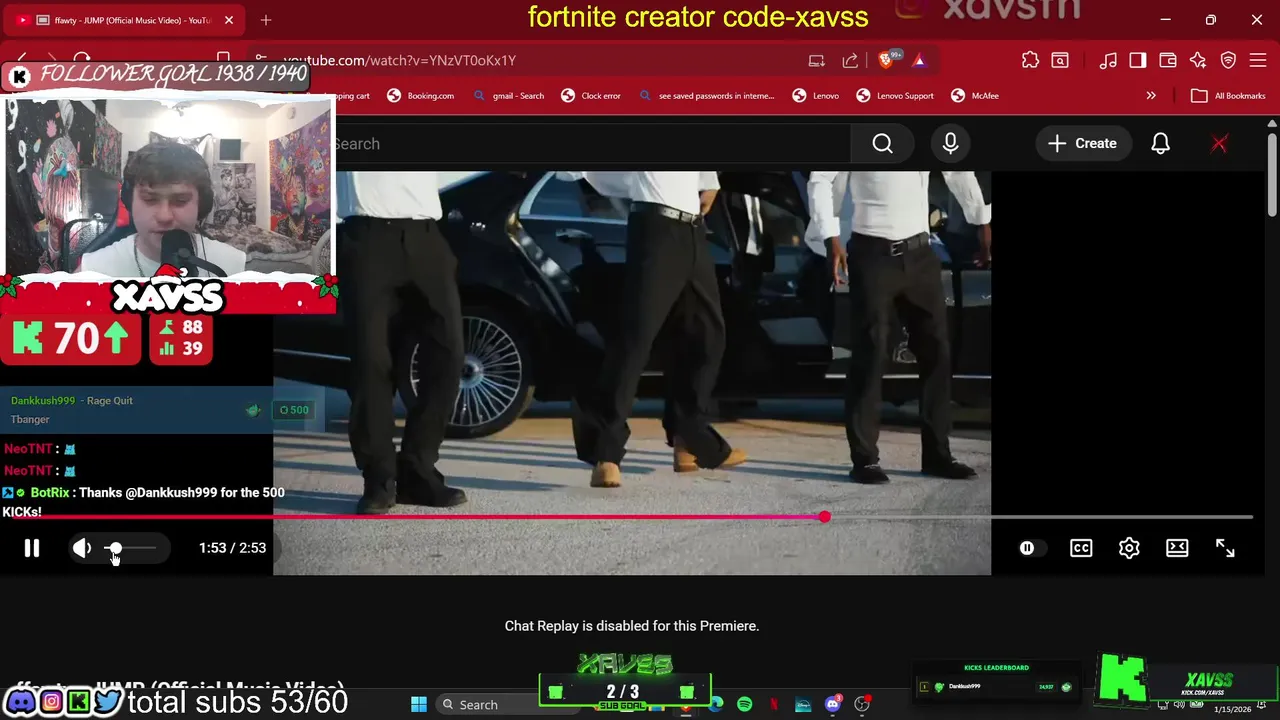Open the McAfee bookmark
The height and width of the screenshot is (720, 1280).
[975, 96]
